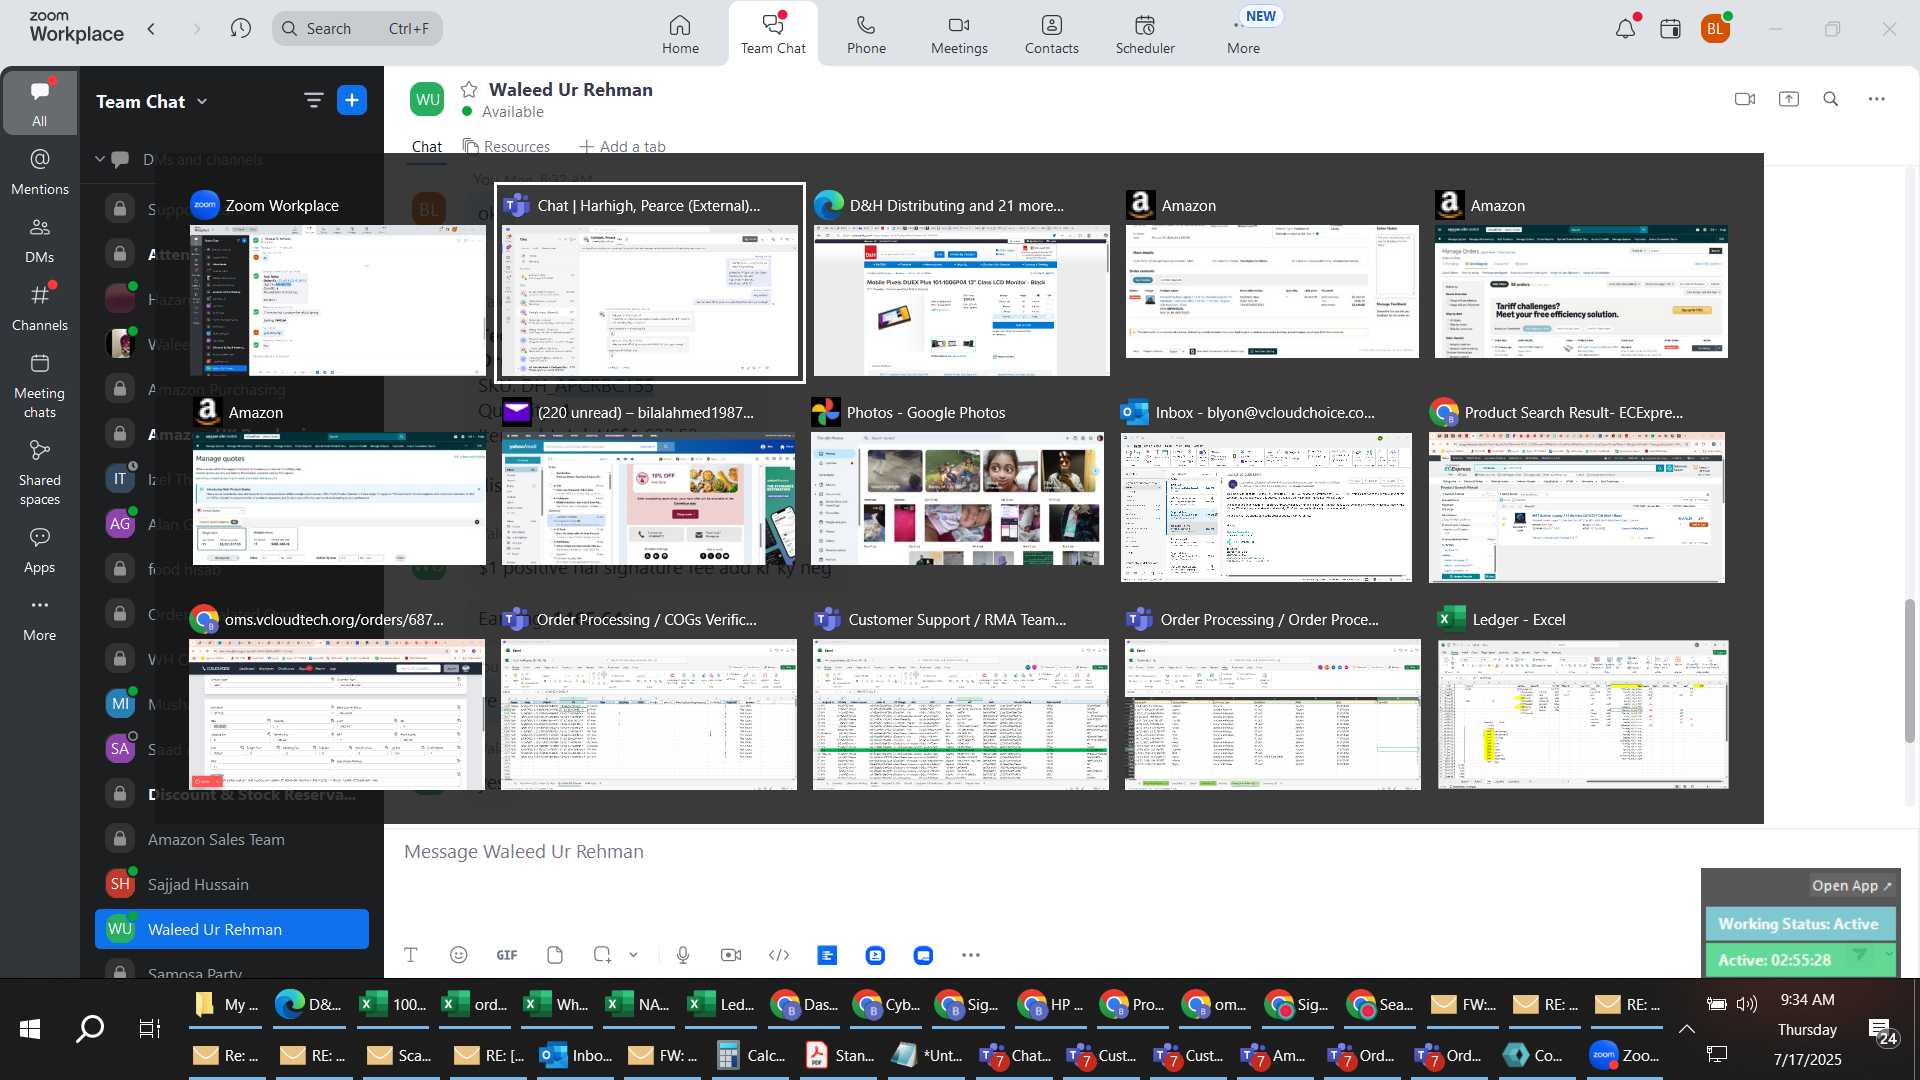Click the Search box

(x=357, y=28)
